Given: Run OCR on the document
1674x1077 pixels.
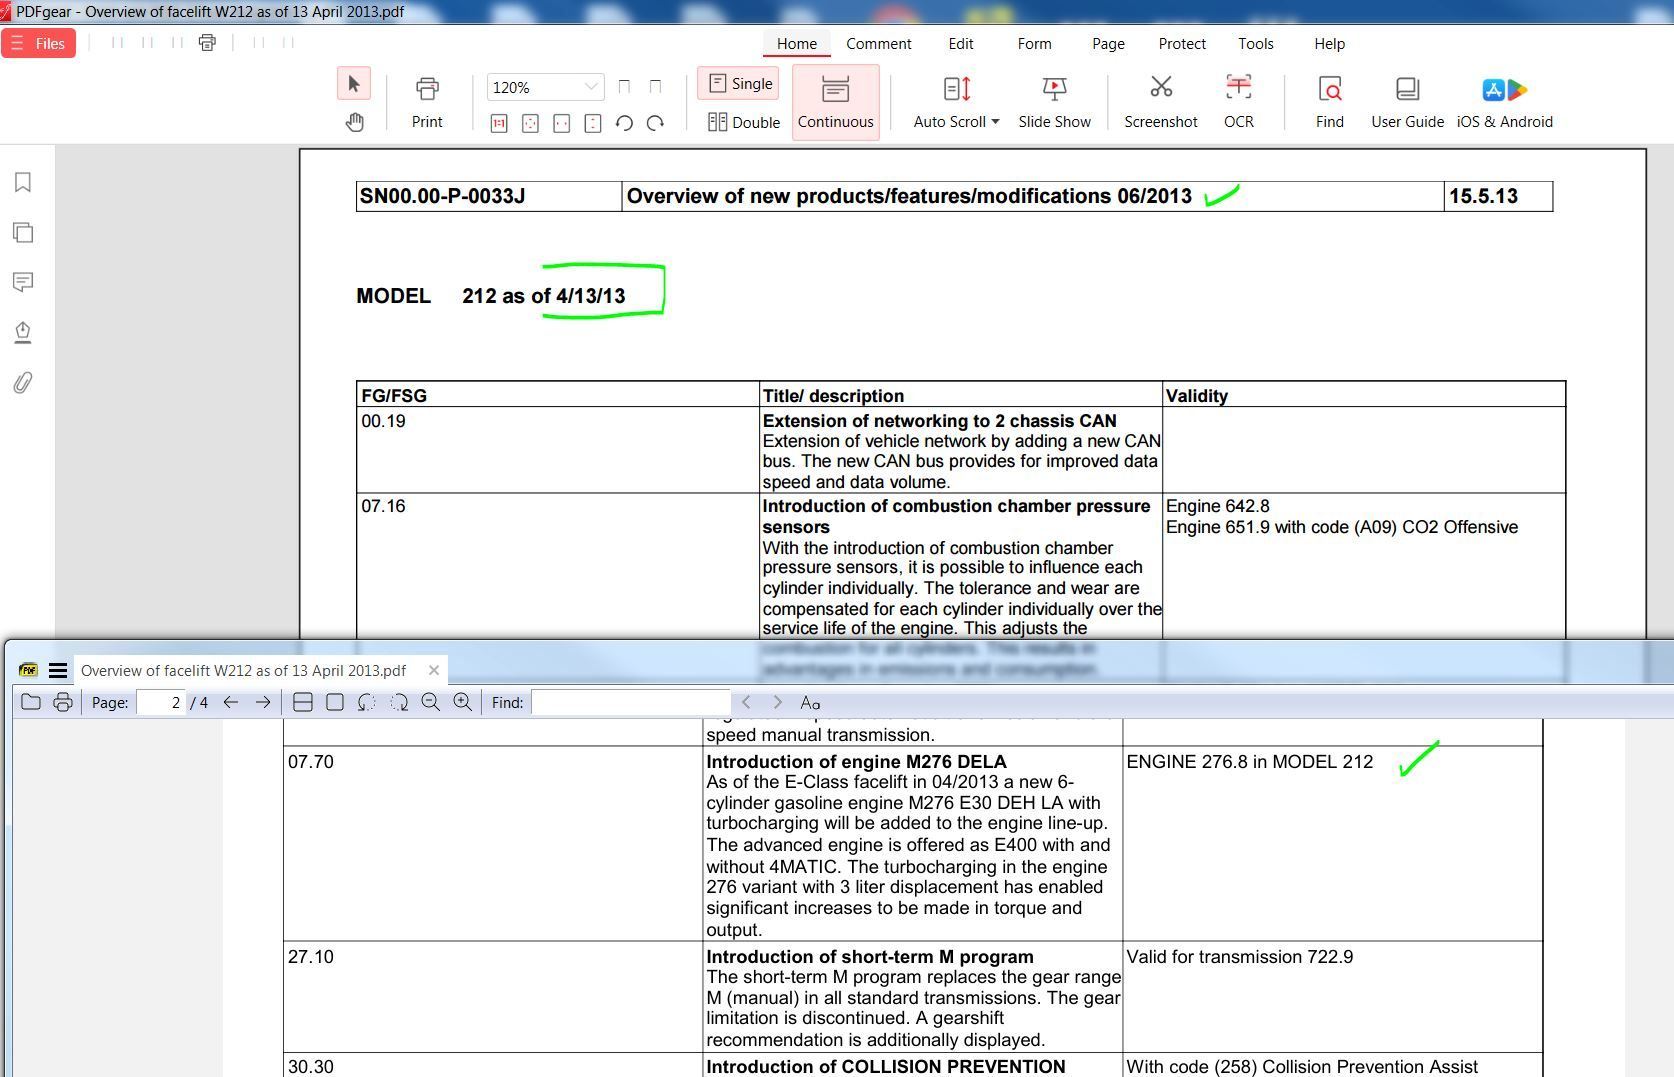Looking at the screenshot, I should click(1238, 101).
